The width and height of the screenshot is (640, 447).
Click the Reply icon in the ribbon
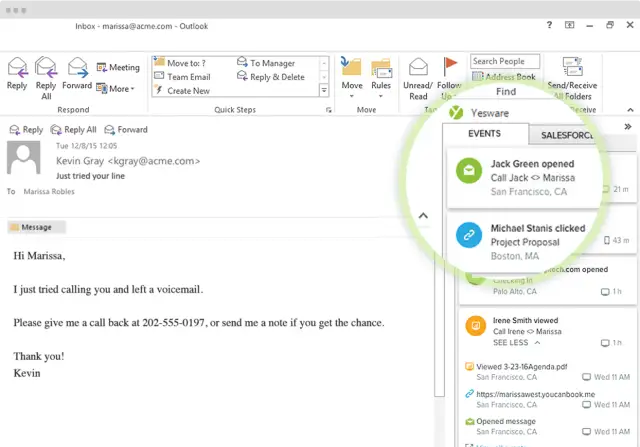pos(17,68)
